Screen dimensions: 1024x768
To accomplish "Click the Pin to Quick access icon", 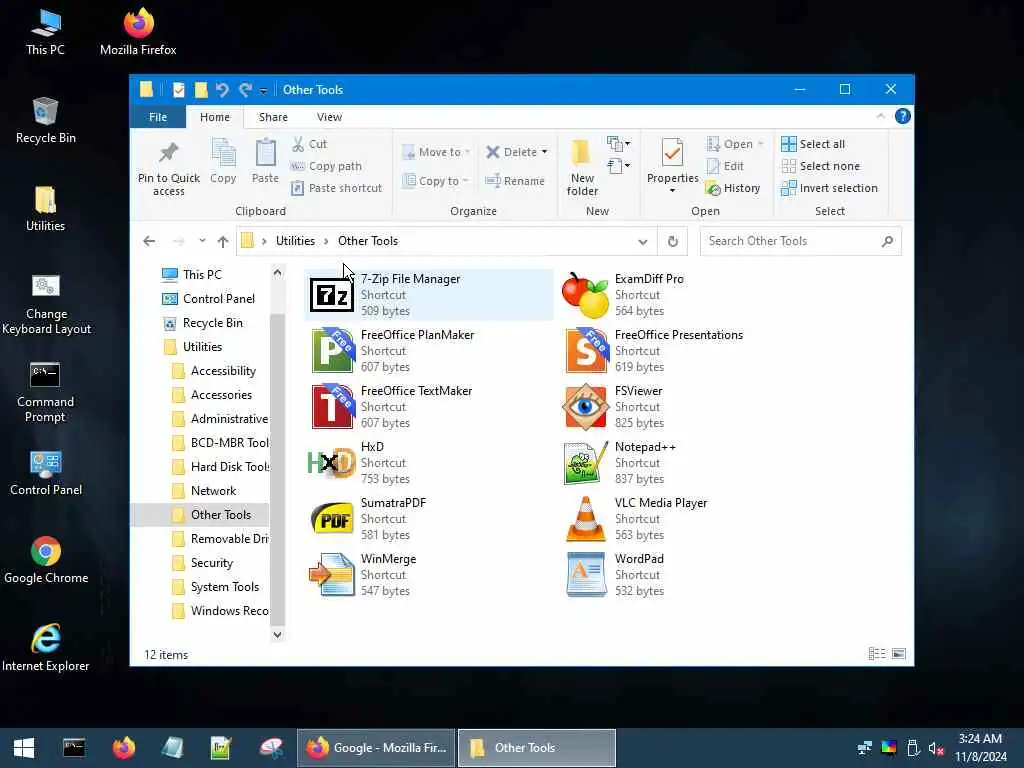I will [168, 153].
